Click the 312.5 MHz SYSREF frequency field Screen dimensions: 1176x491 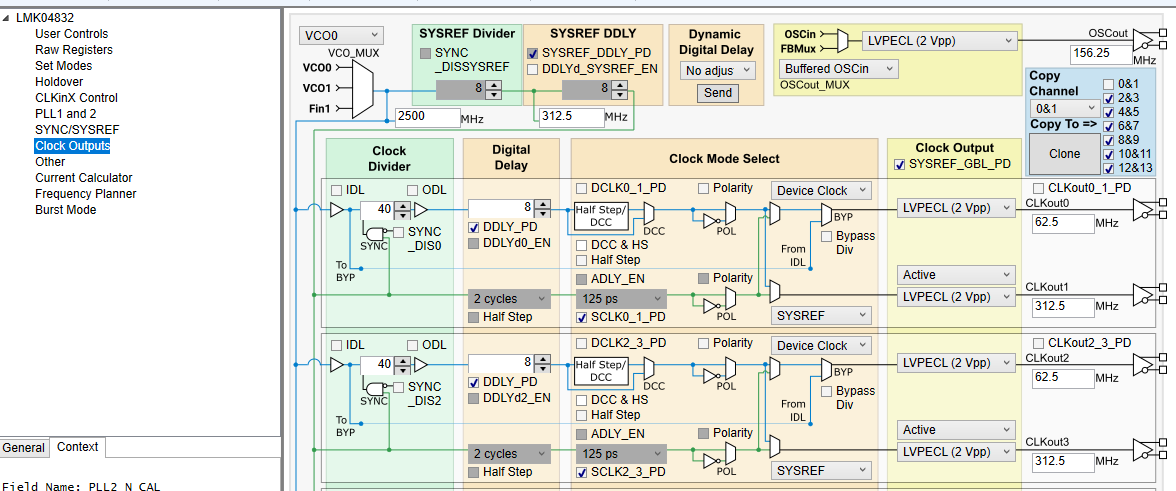point(572,118)
